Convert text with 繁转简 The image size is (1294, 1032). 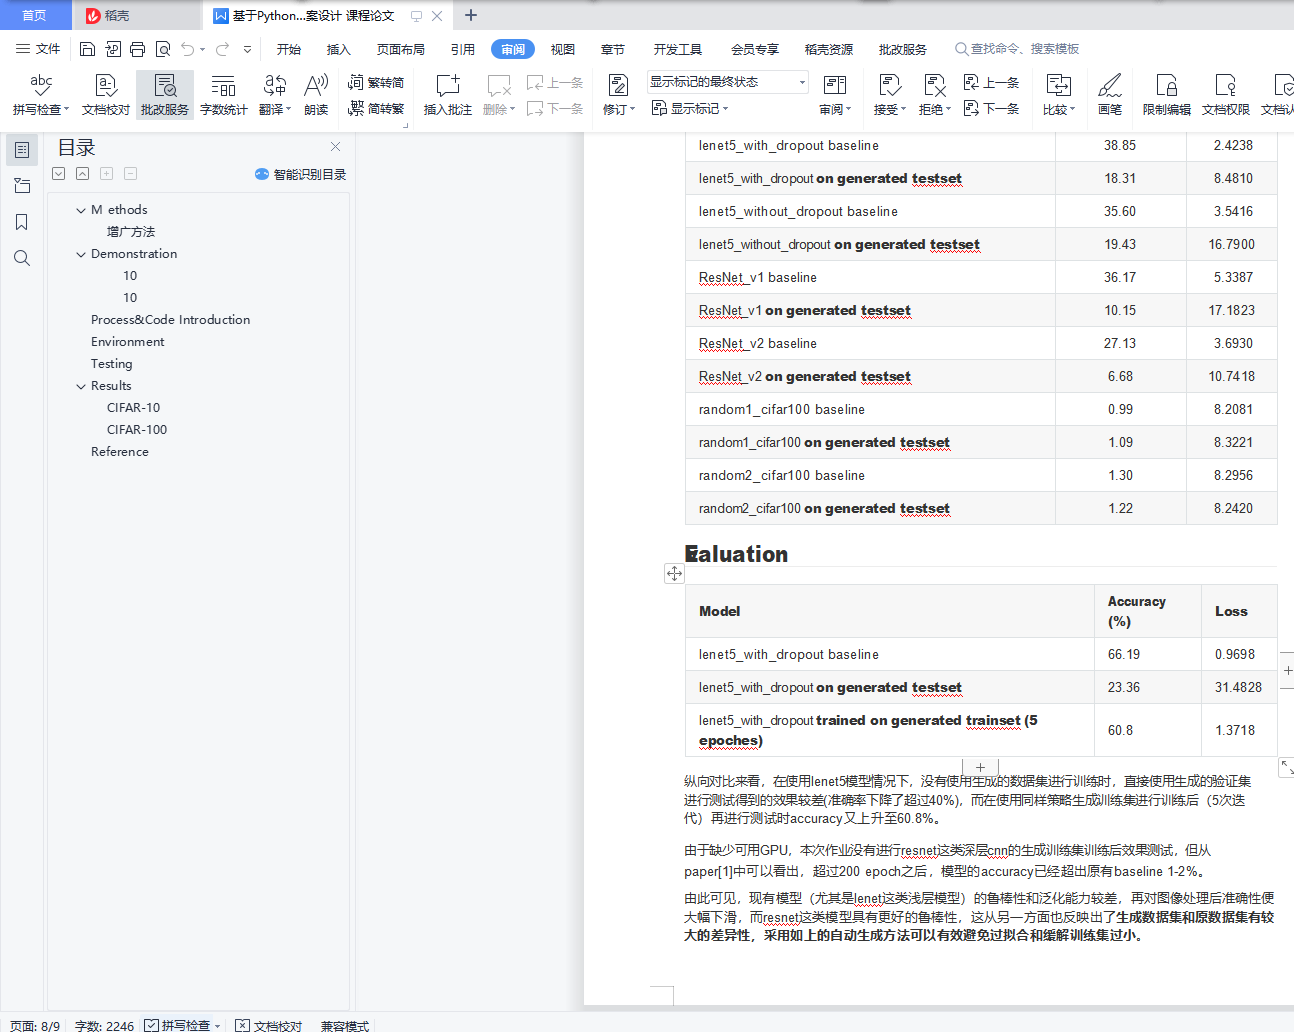(x=376, y=83)
